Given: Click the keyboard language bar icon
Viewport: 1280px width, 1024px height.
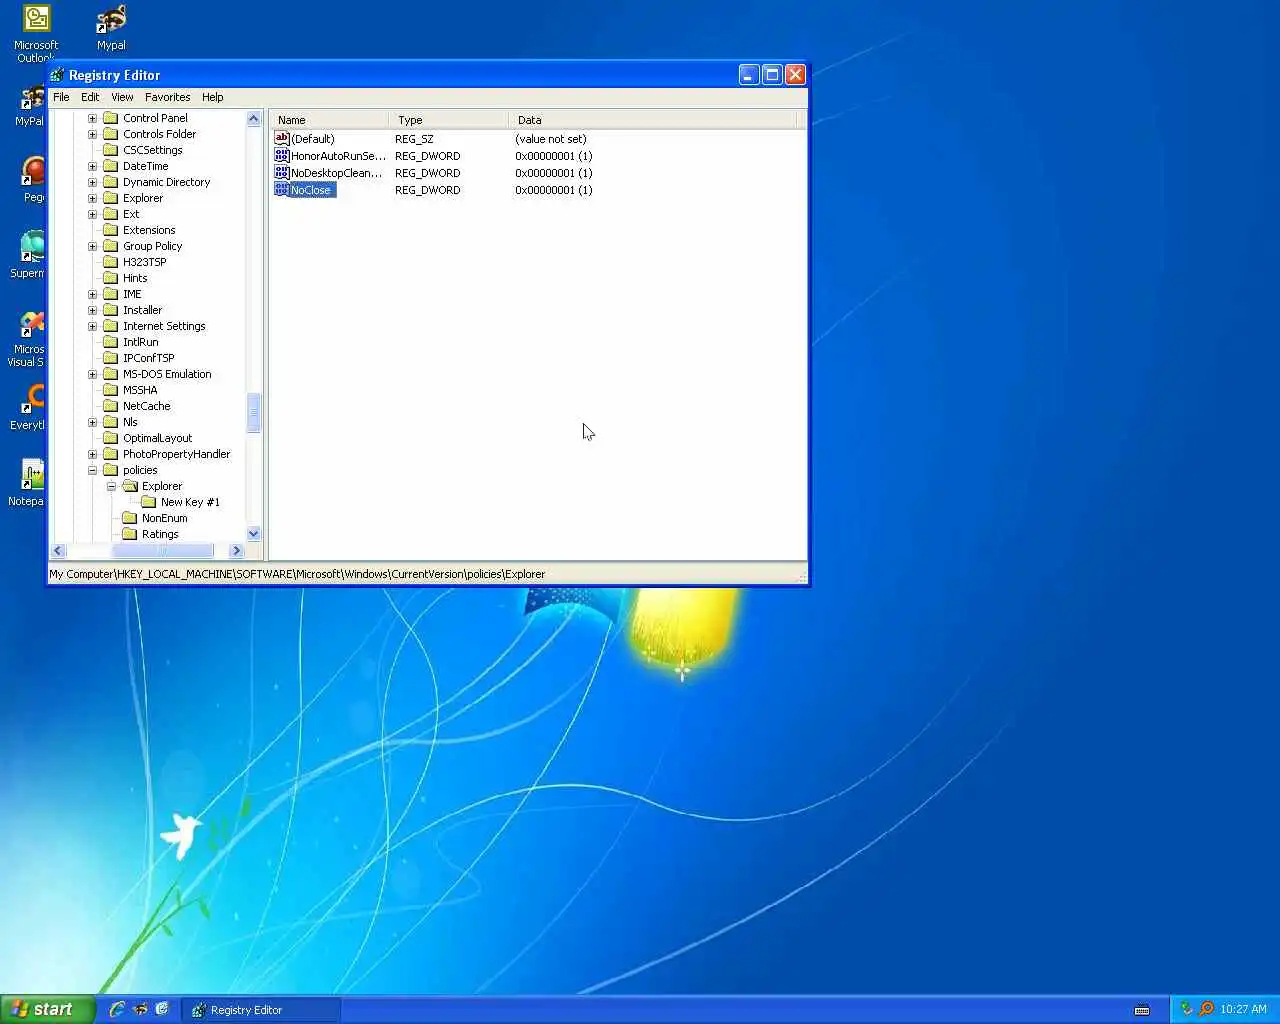Looking at the screenshot, I should (1142, 1010).
